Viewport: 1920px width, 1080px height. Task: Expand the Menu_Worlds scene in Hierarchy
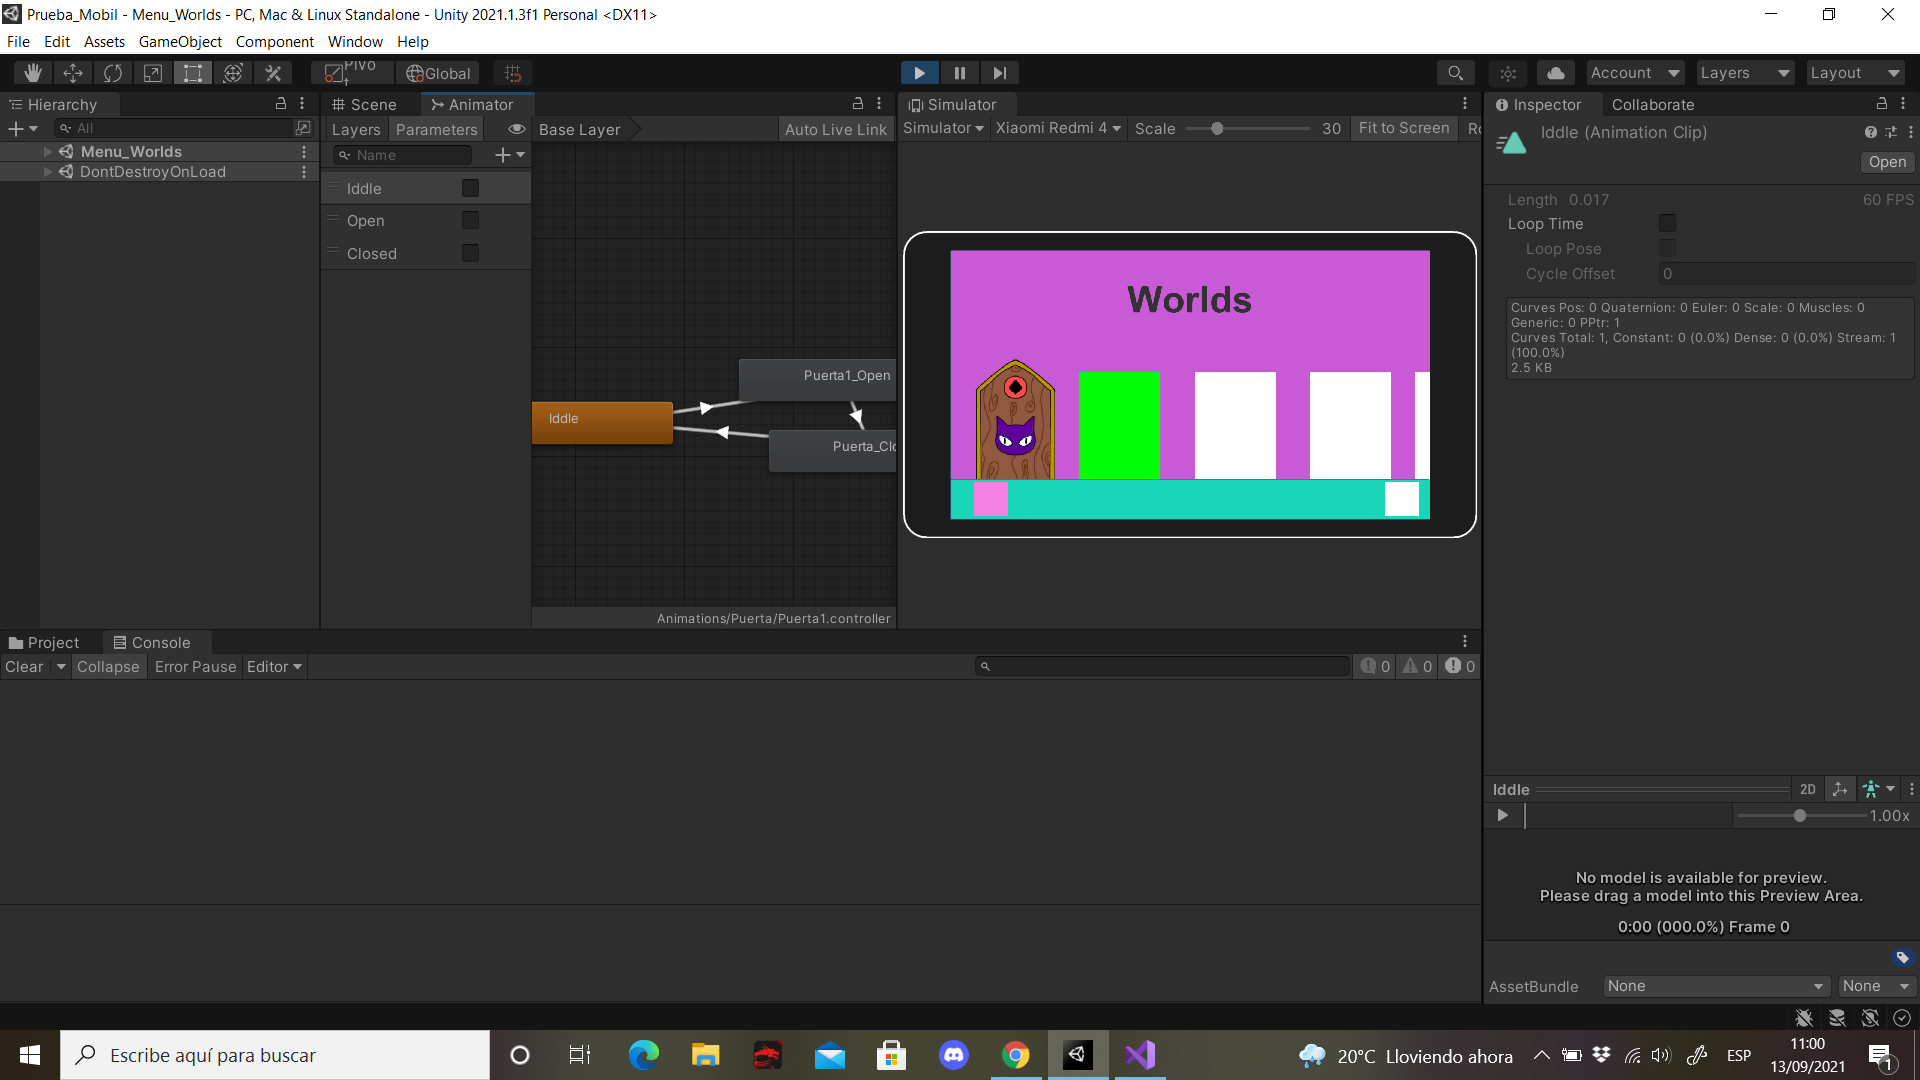coord(48,151)
